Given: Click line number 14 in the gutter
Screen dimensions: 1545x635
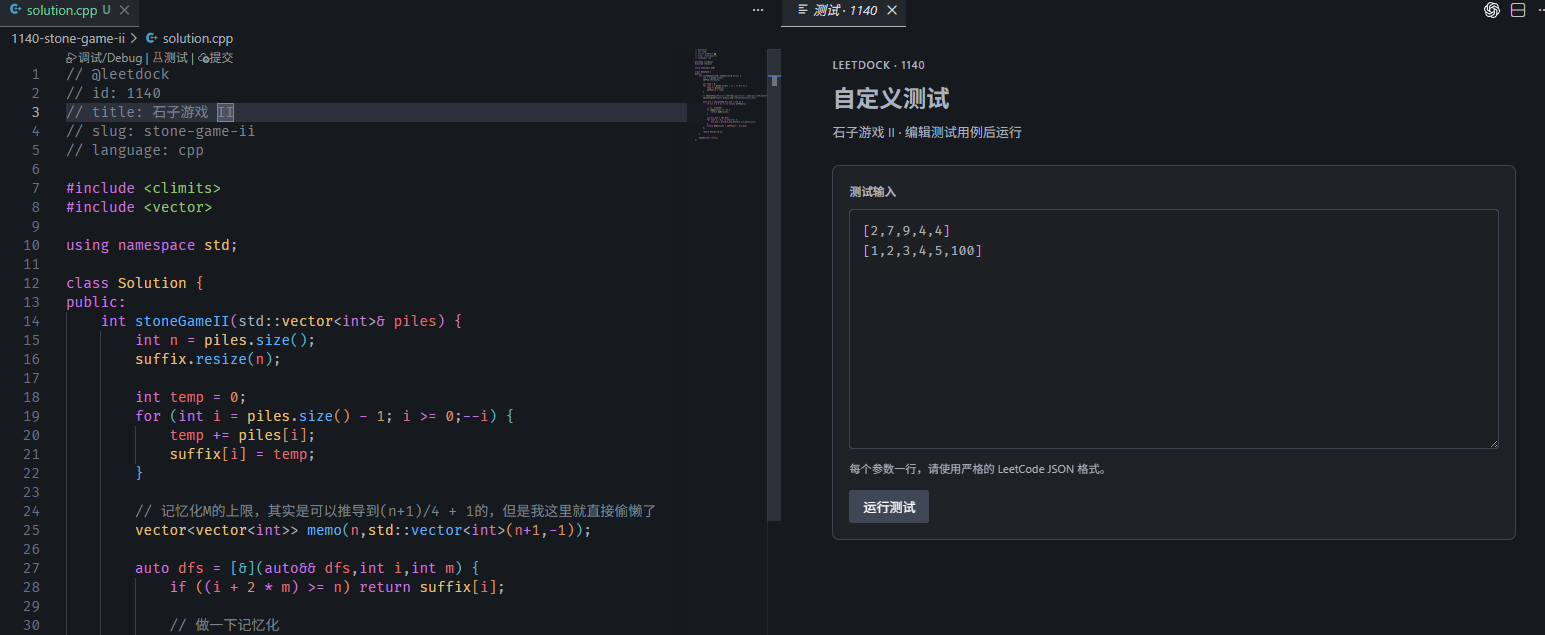Looking at the screenshot, I should point(31,321).
